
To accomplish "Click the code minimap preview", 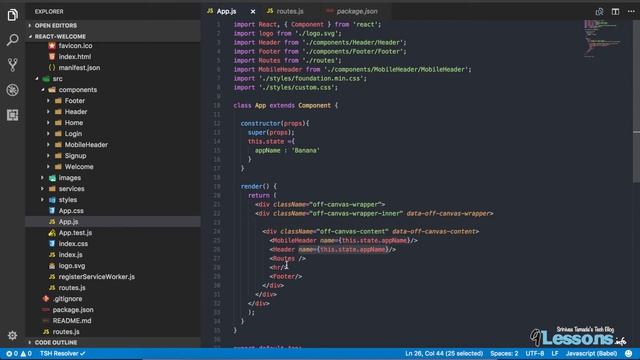I will [602, 39].
